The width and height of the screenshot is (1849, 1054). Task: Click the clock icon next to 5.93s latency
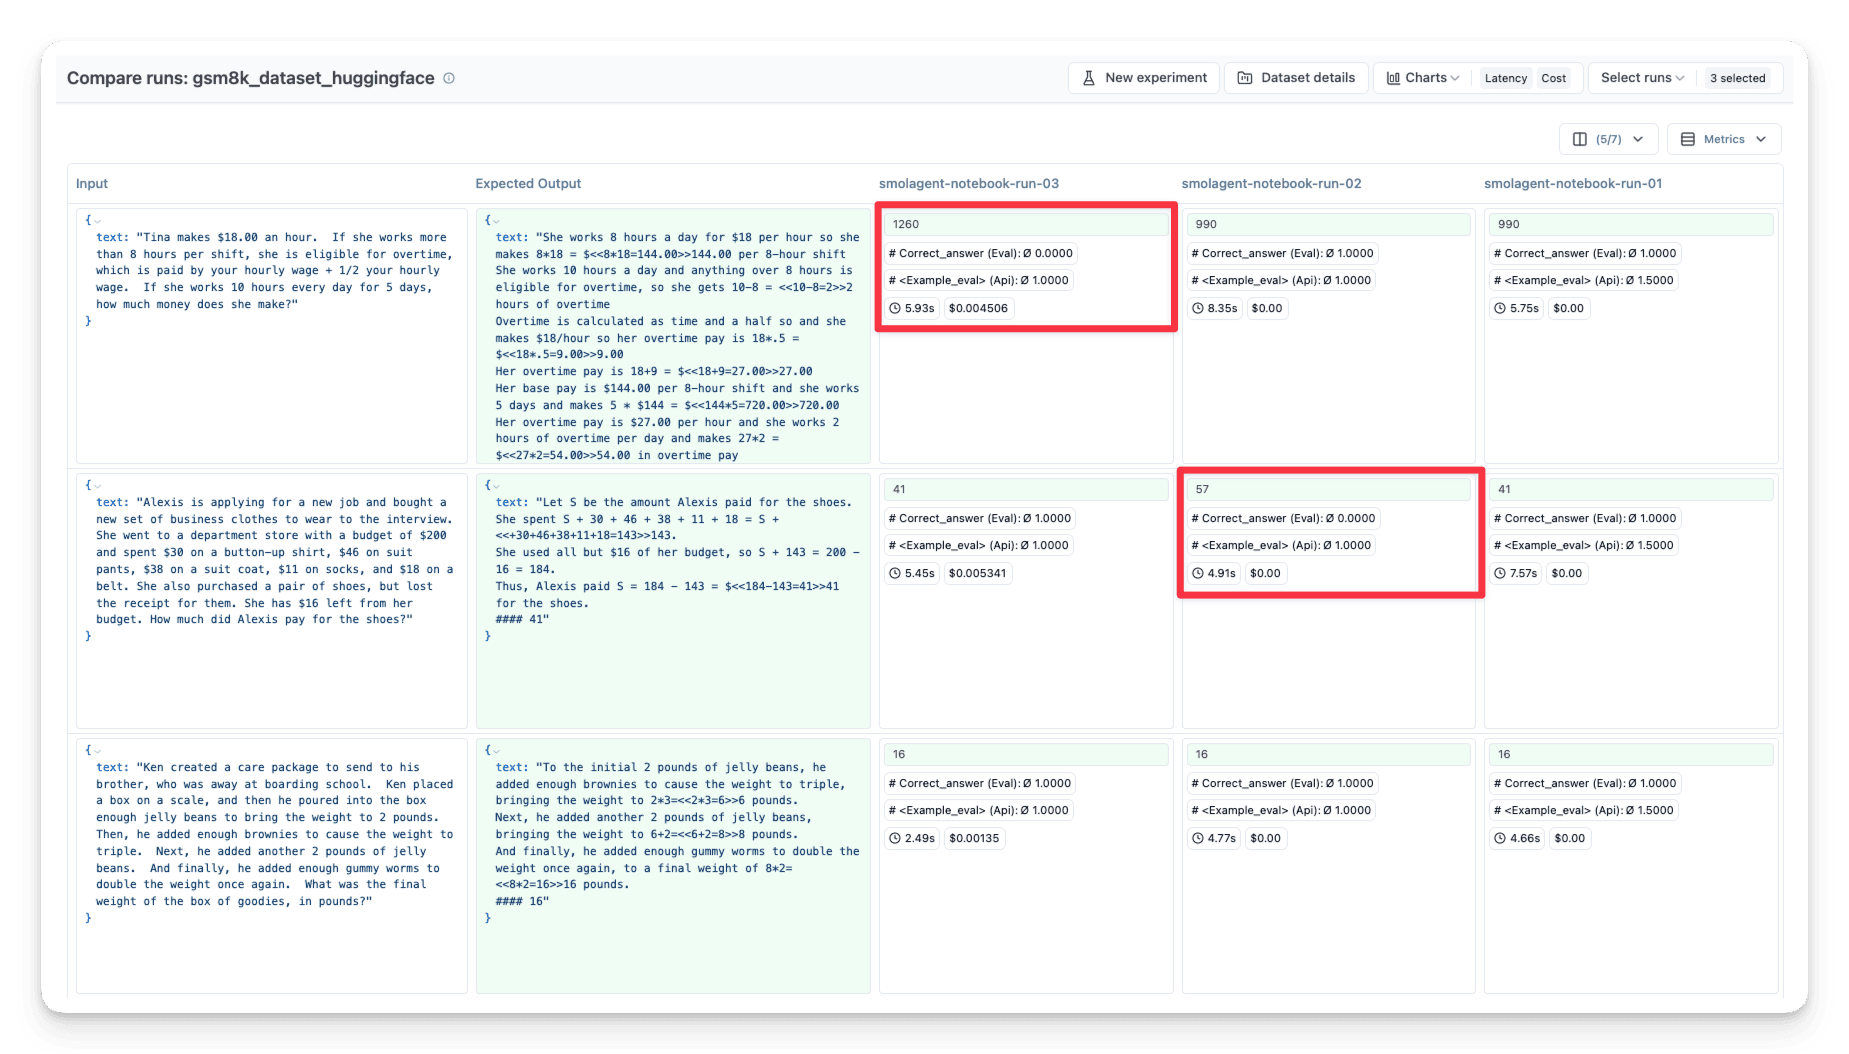point(895,308)
